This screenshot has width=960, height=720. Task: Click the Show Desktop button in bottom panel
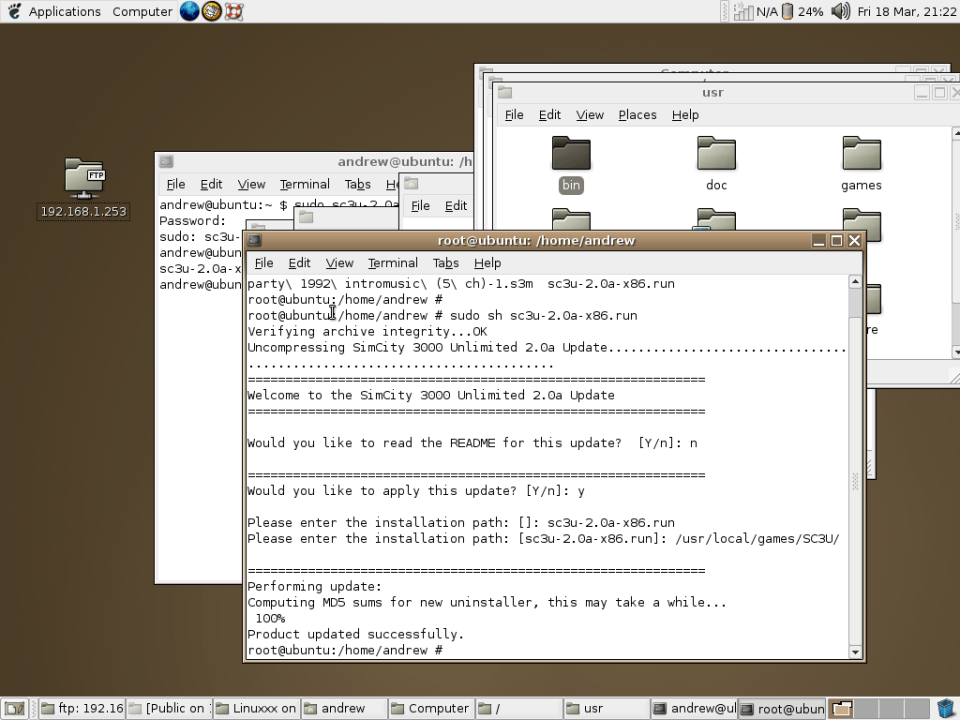point(17,708)
